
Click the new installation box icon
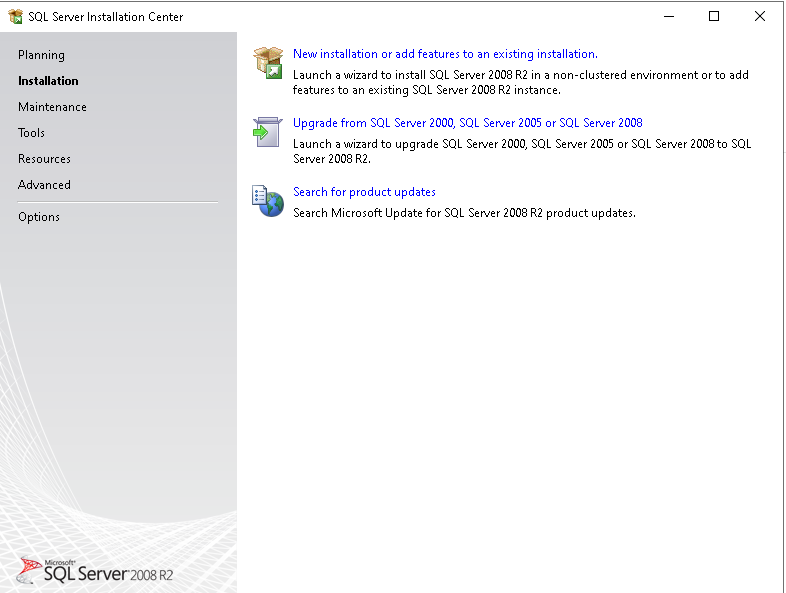coord(268,63)
